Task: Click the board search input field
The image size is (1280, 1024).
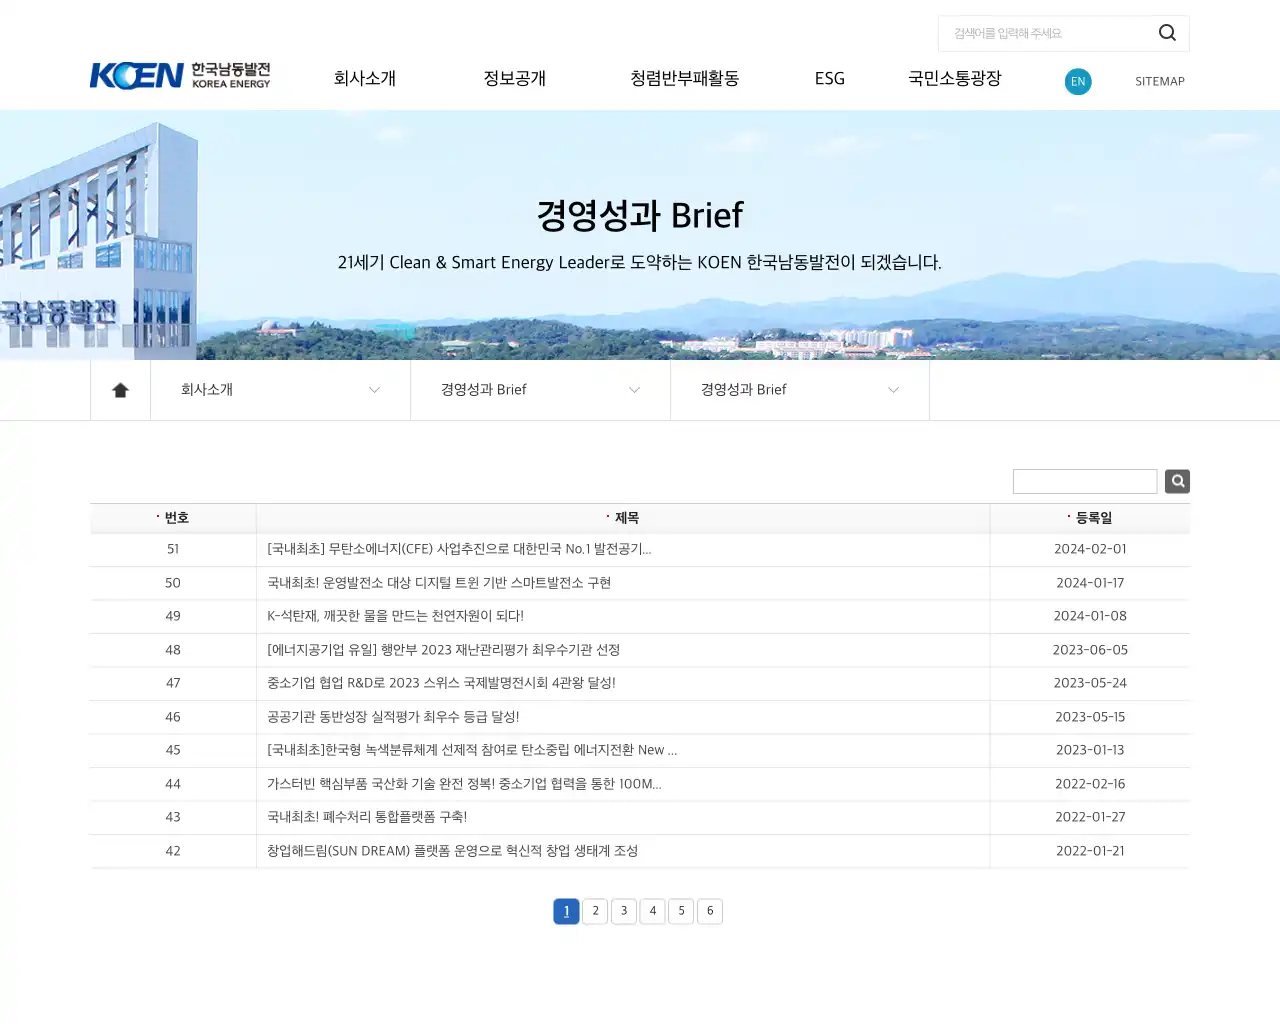Action: coord(1085,481)
